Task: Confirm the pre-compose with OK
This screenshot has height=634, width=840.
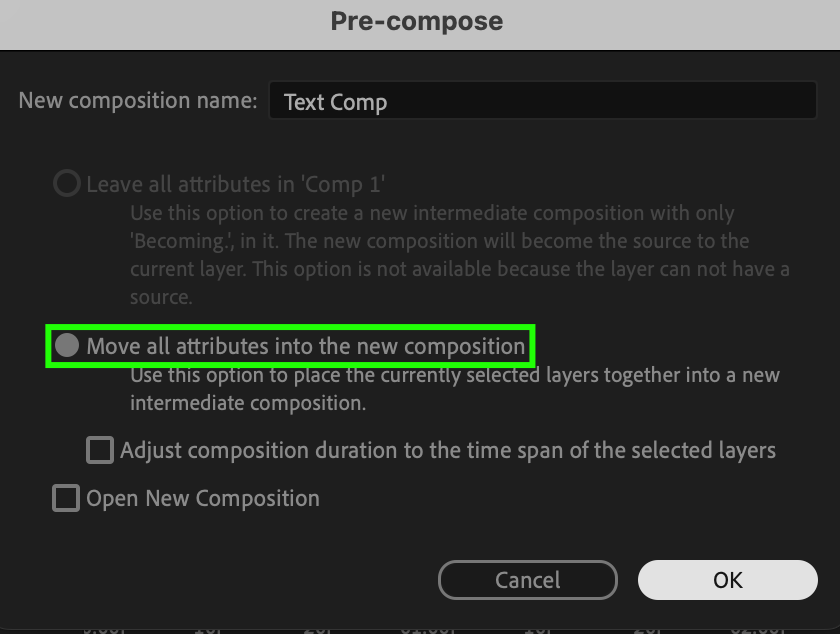Action: coord(727,580)
